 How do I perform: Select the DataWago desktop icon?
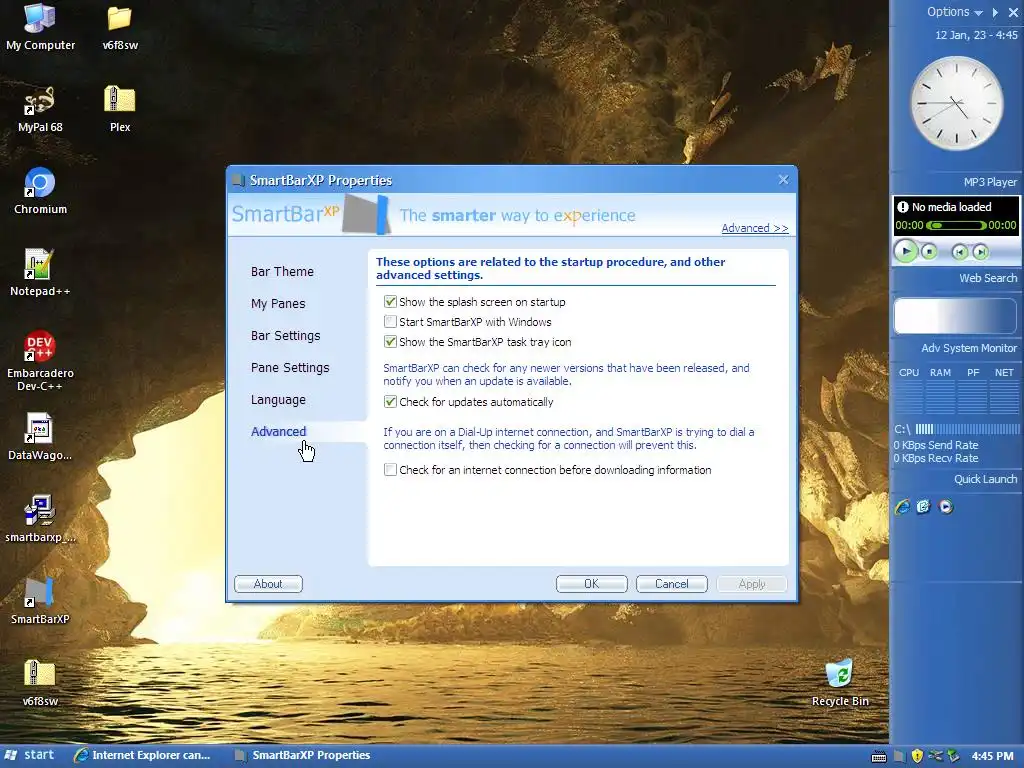pyautogui.click(x=40, y=437)
